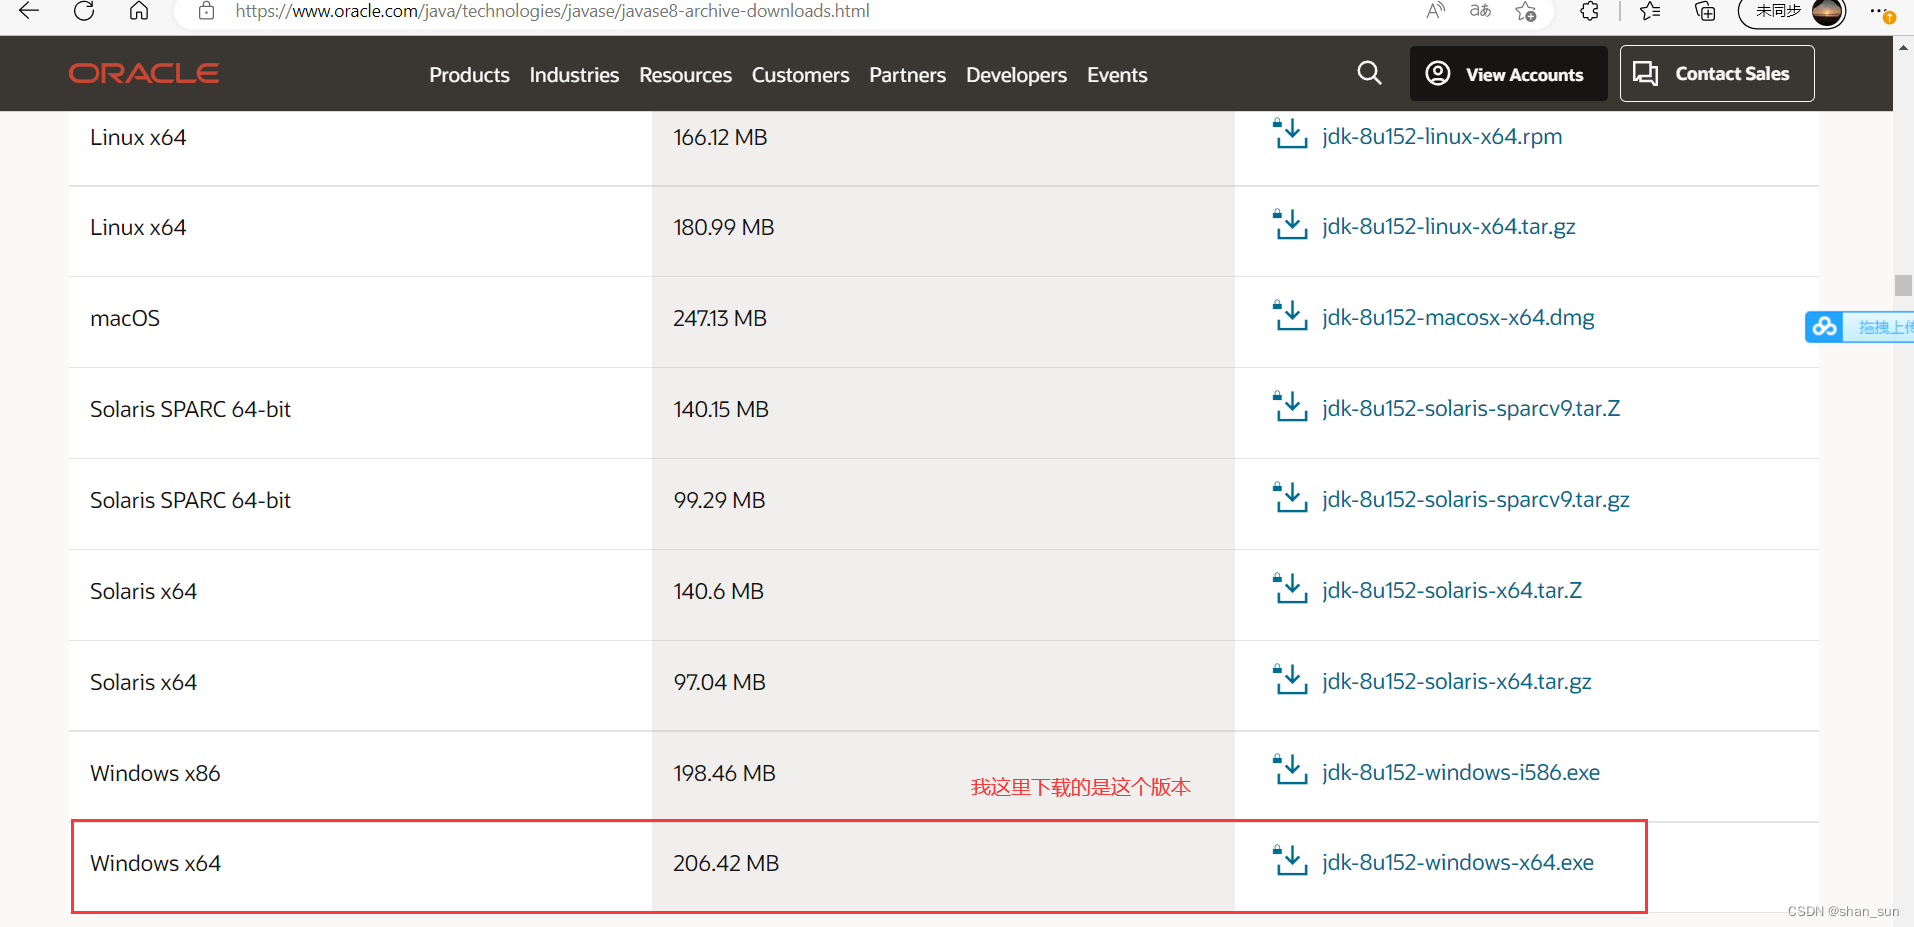Open the browser extensions puzzle icon
Screen dimensions: 1914x927
pos(1589,11)
